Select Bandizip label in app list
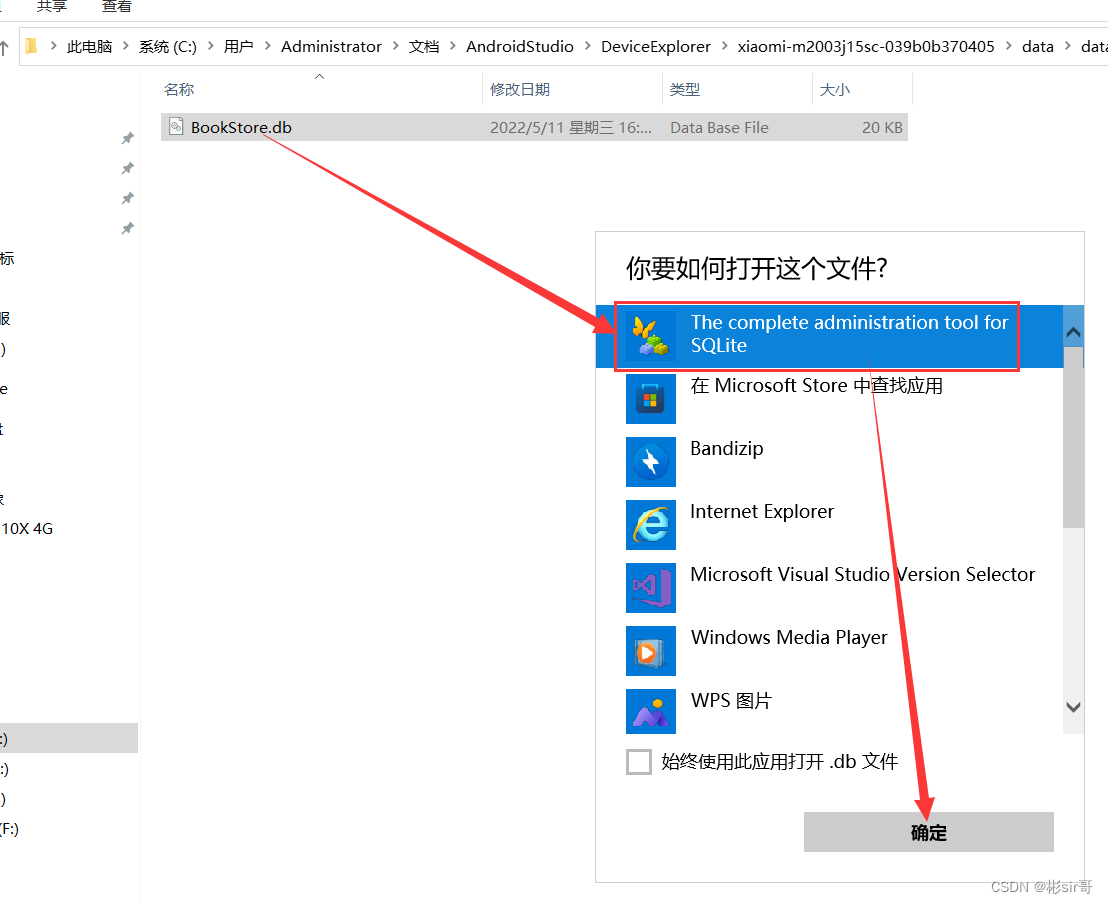This screenshot has width=1108, height=904. pyautogui.click(x=726, y=448)
